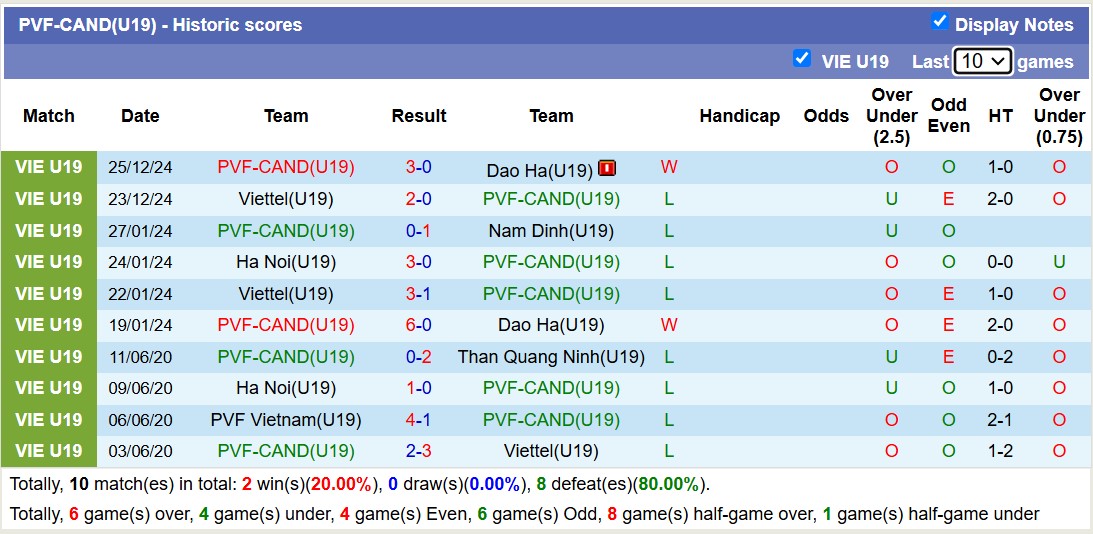The image size is (1093, 534).
Task: Select Nam Dinh(U19) team link
Action: [551, 231]
